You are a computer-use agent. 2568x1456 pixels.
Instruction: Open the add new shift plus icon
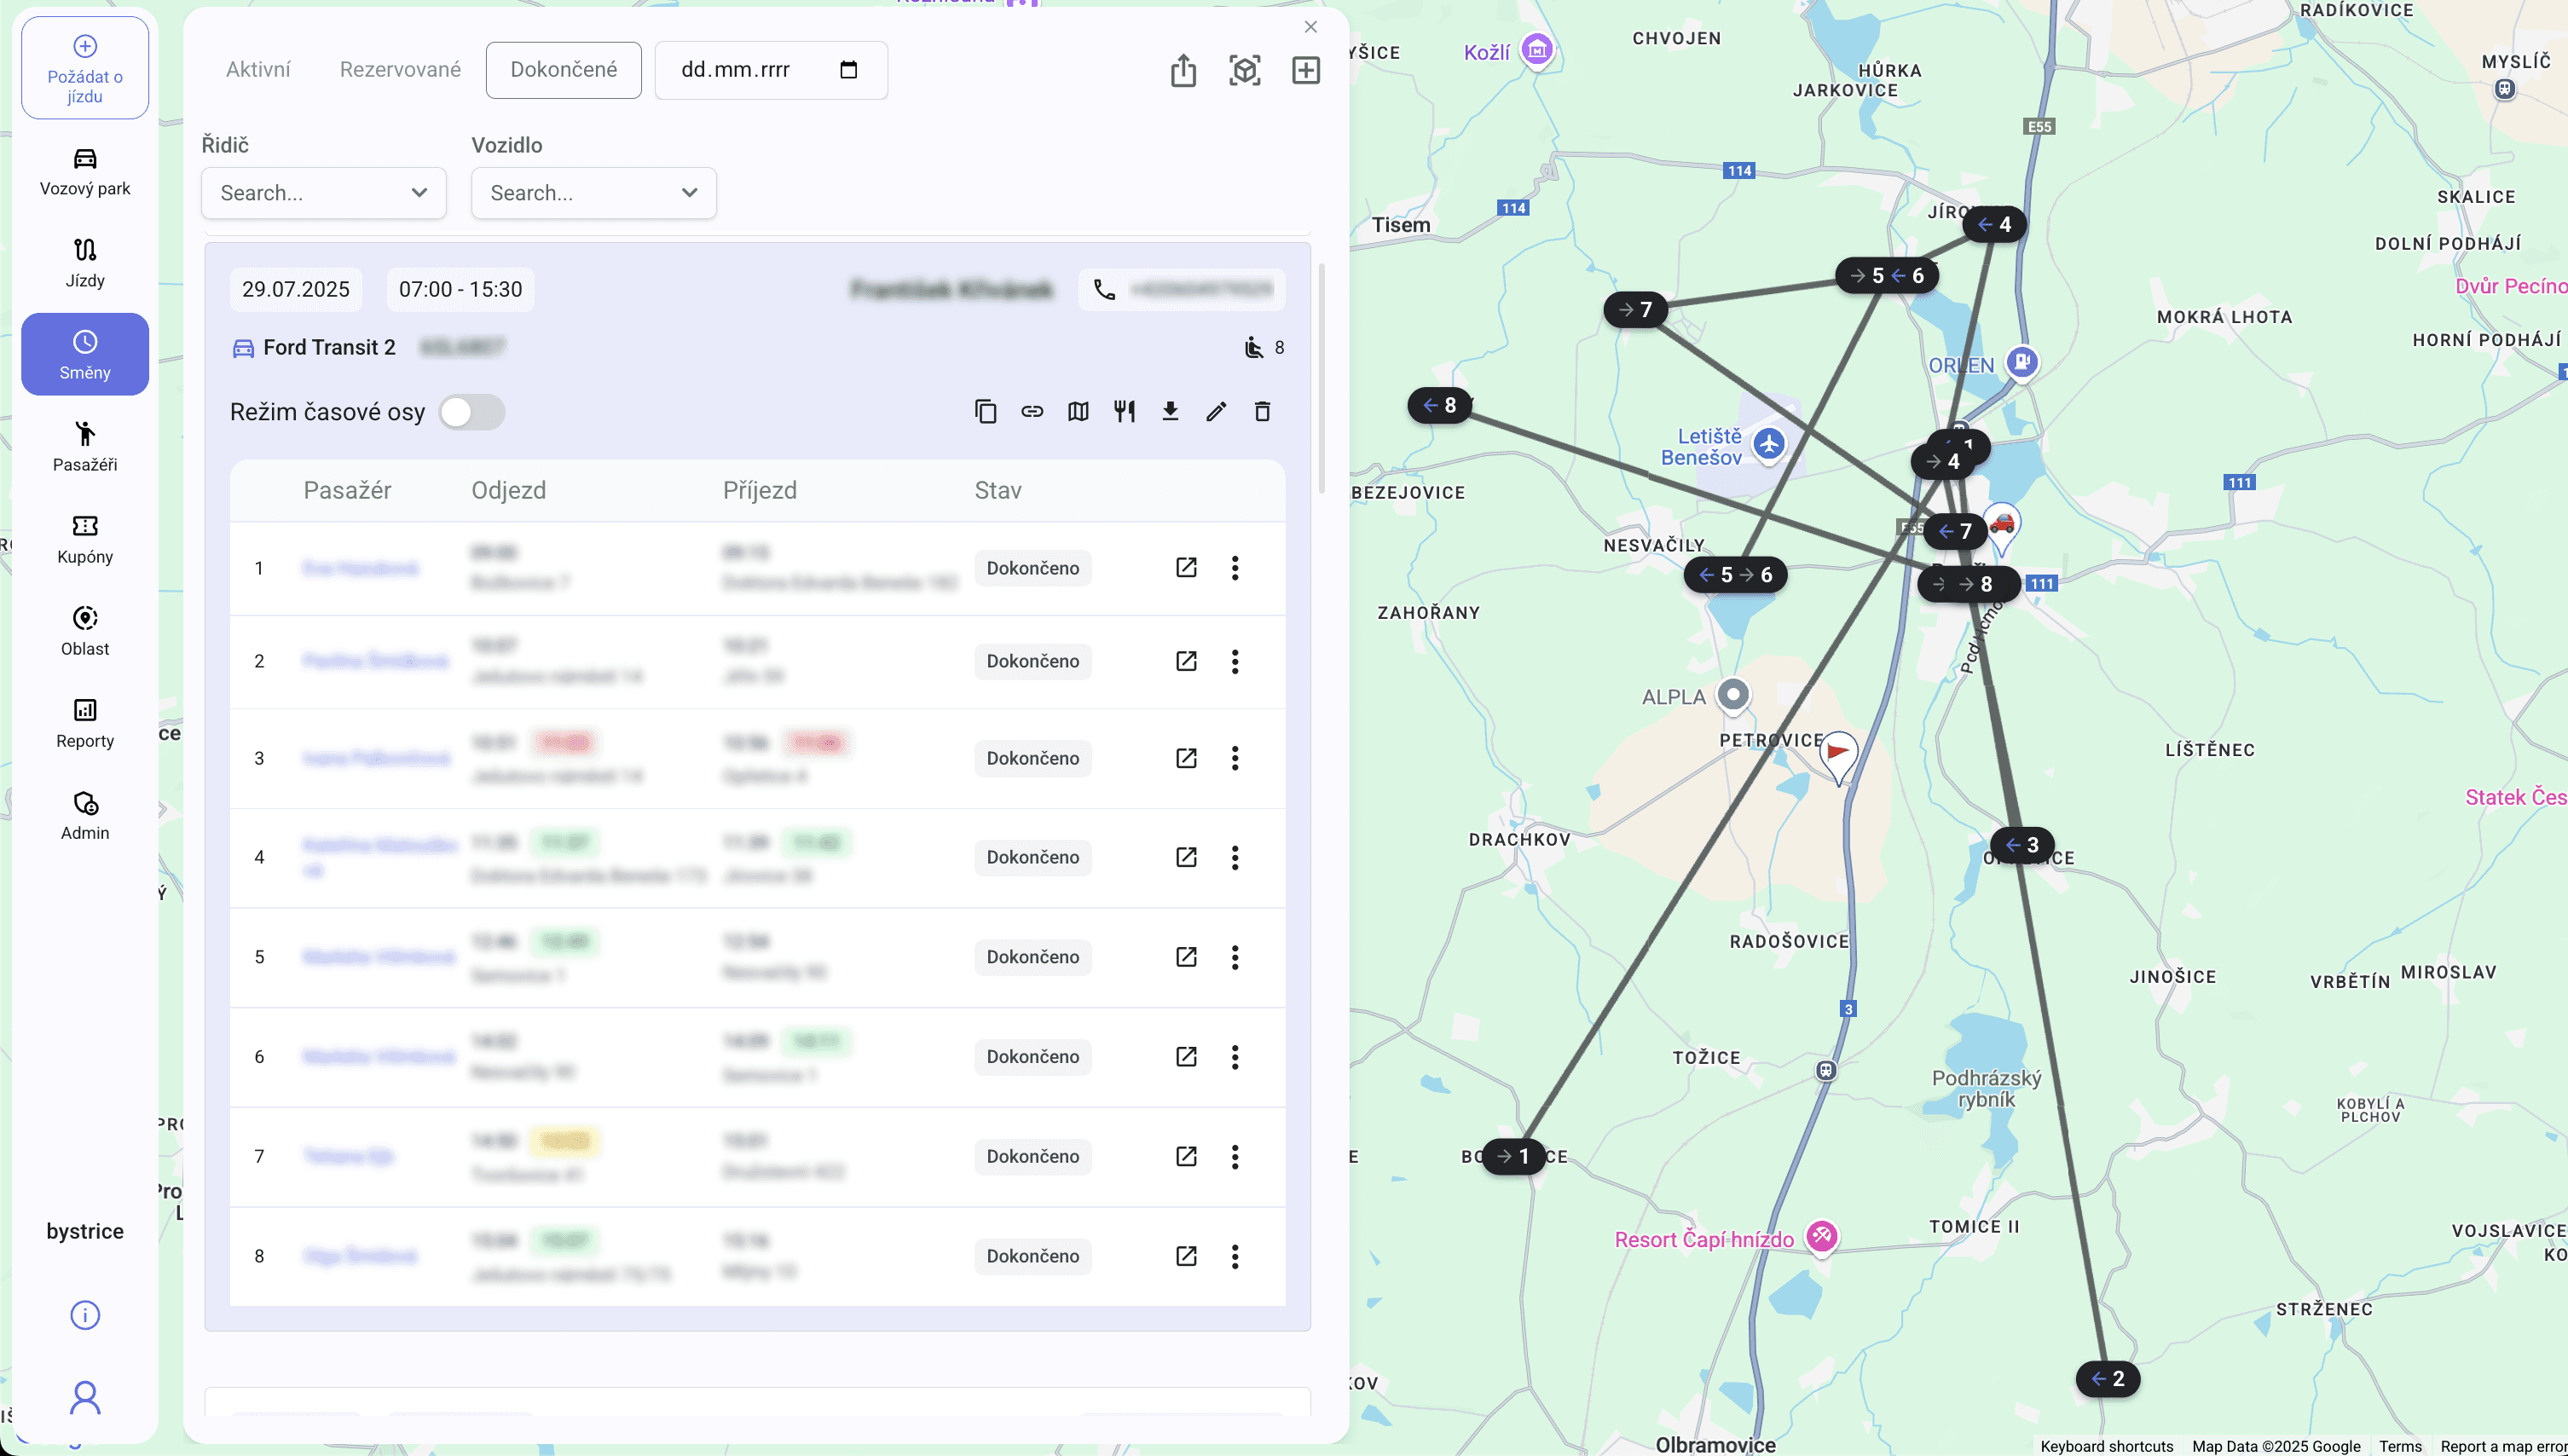tap(1306, 70)
